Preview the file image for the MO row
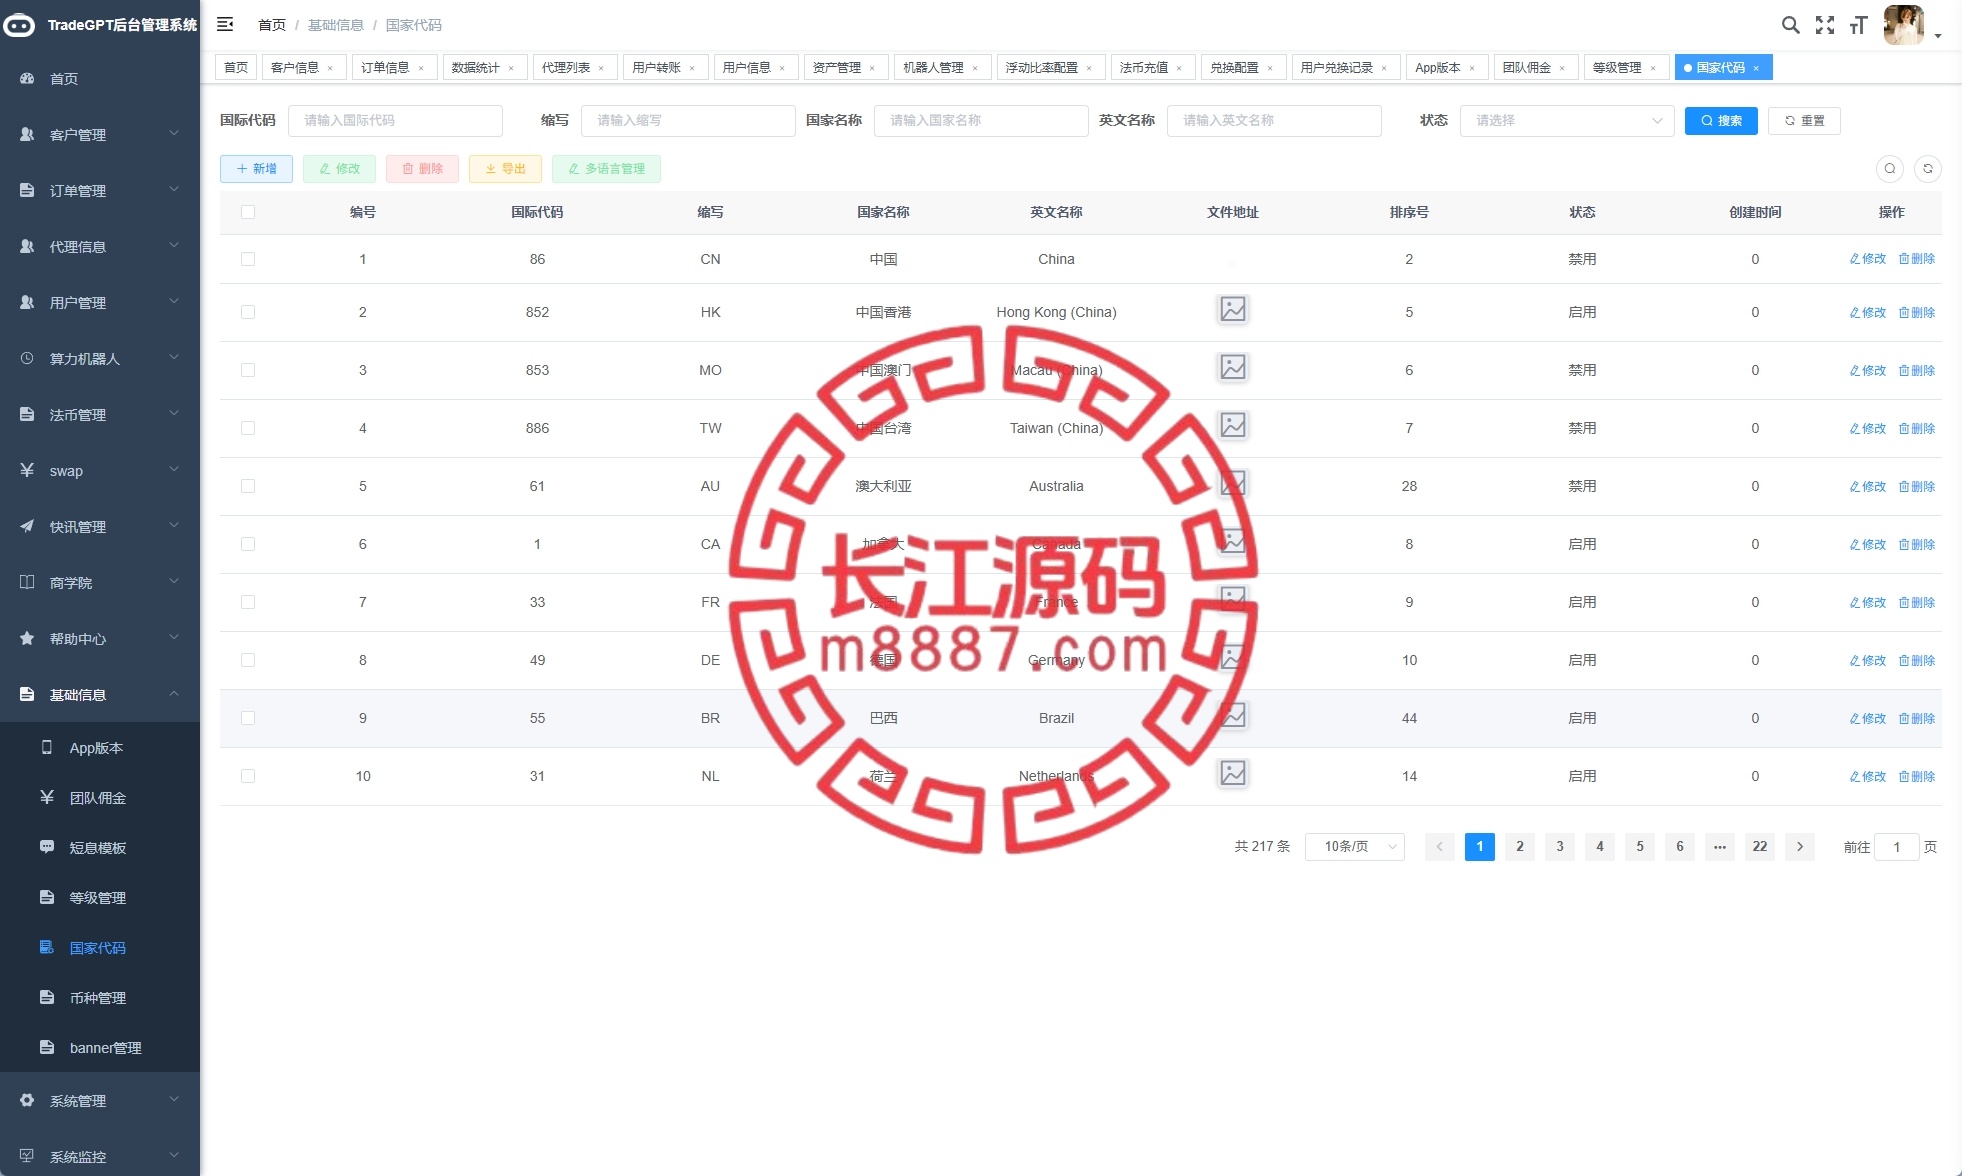This screenshot has width=1962, height=1176. coord(1233,368)
